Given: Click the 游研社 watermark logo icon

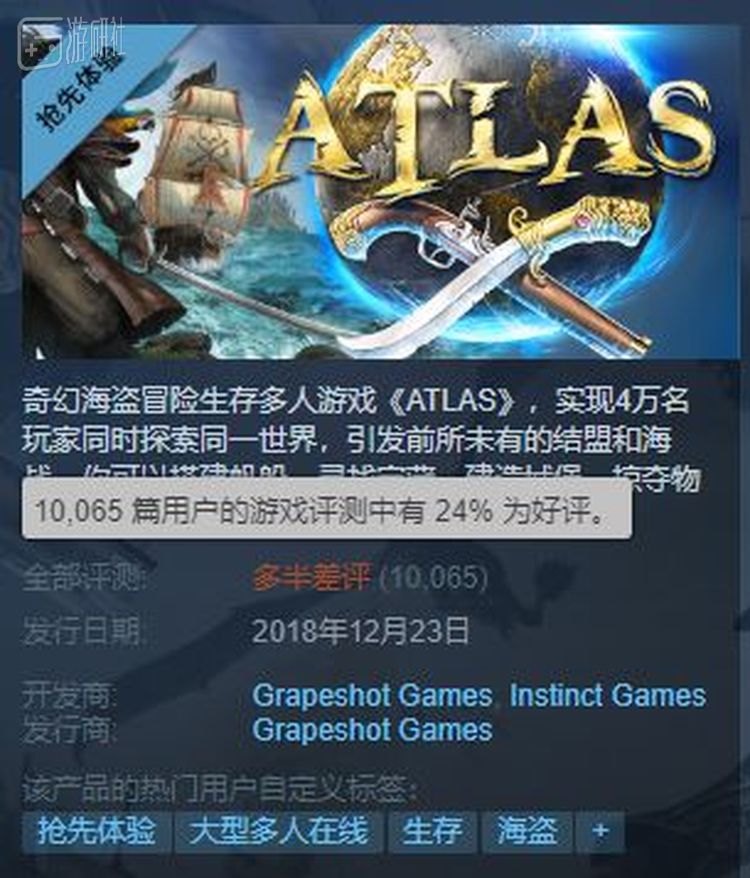Looking at the screenshot, I should coord(41,43).
